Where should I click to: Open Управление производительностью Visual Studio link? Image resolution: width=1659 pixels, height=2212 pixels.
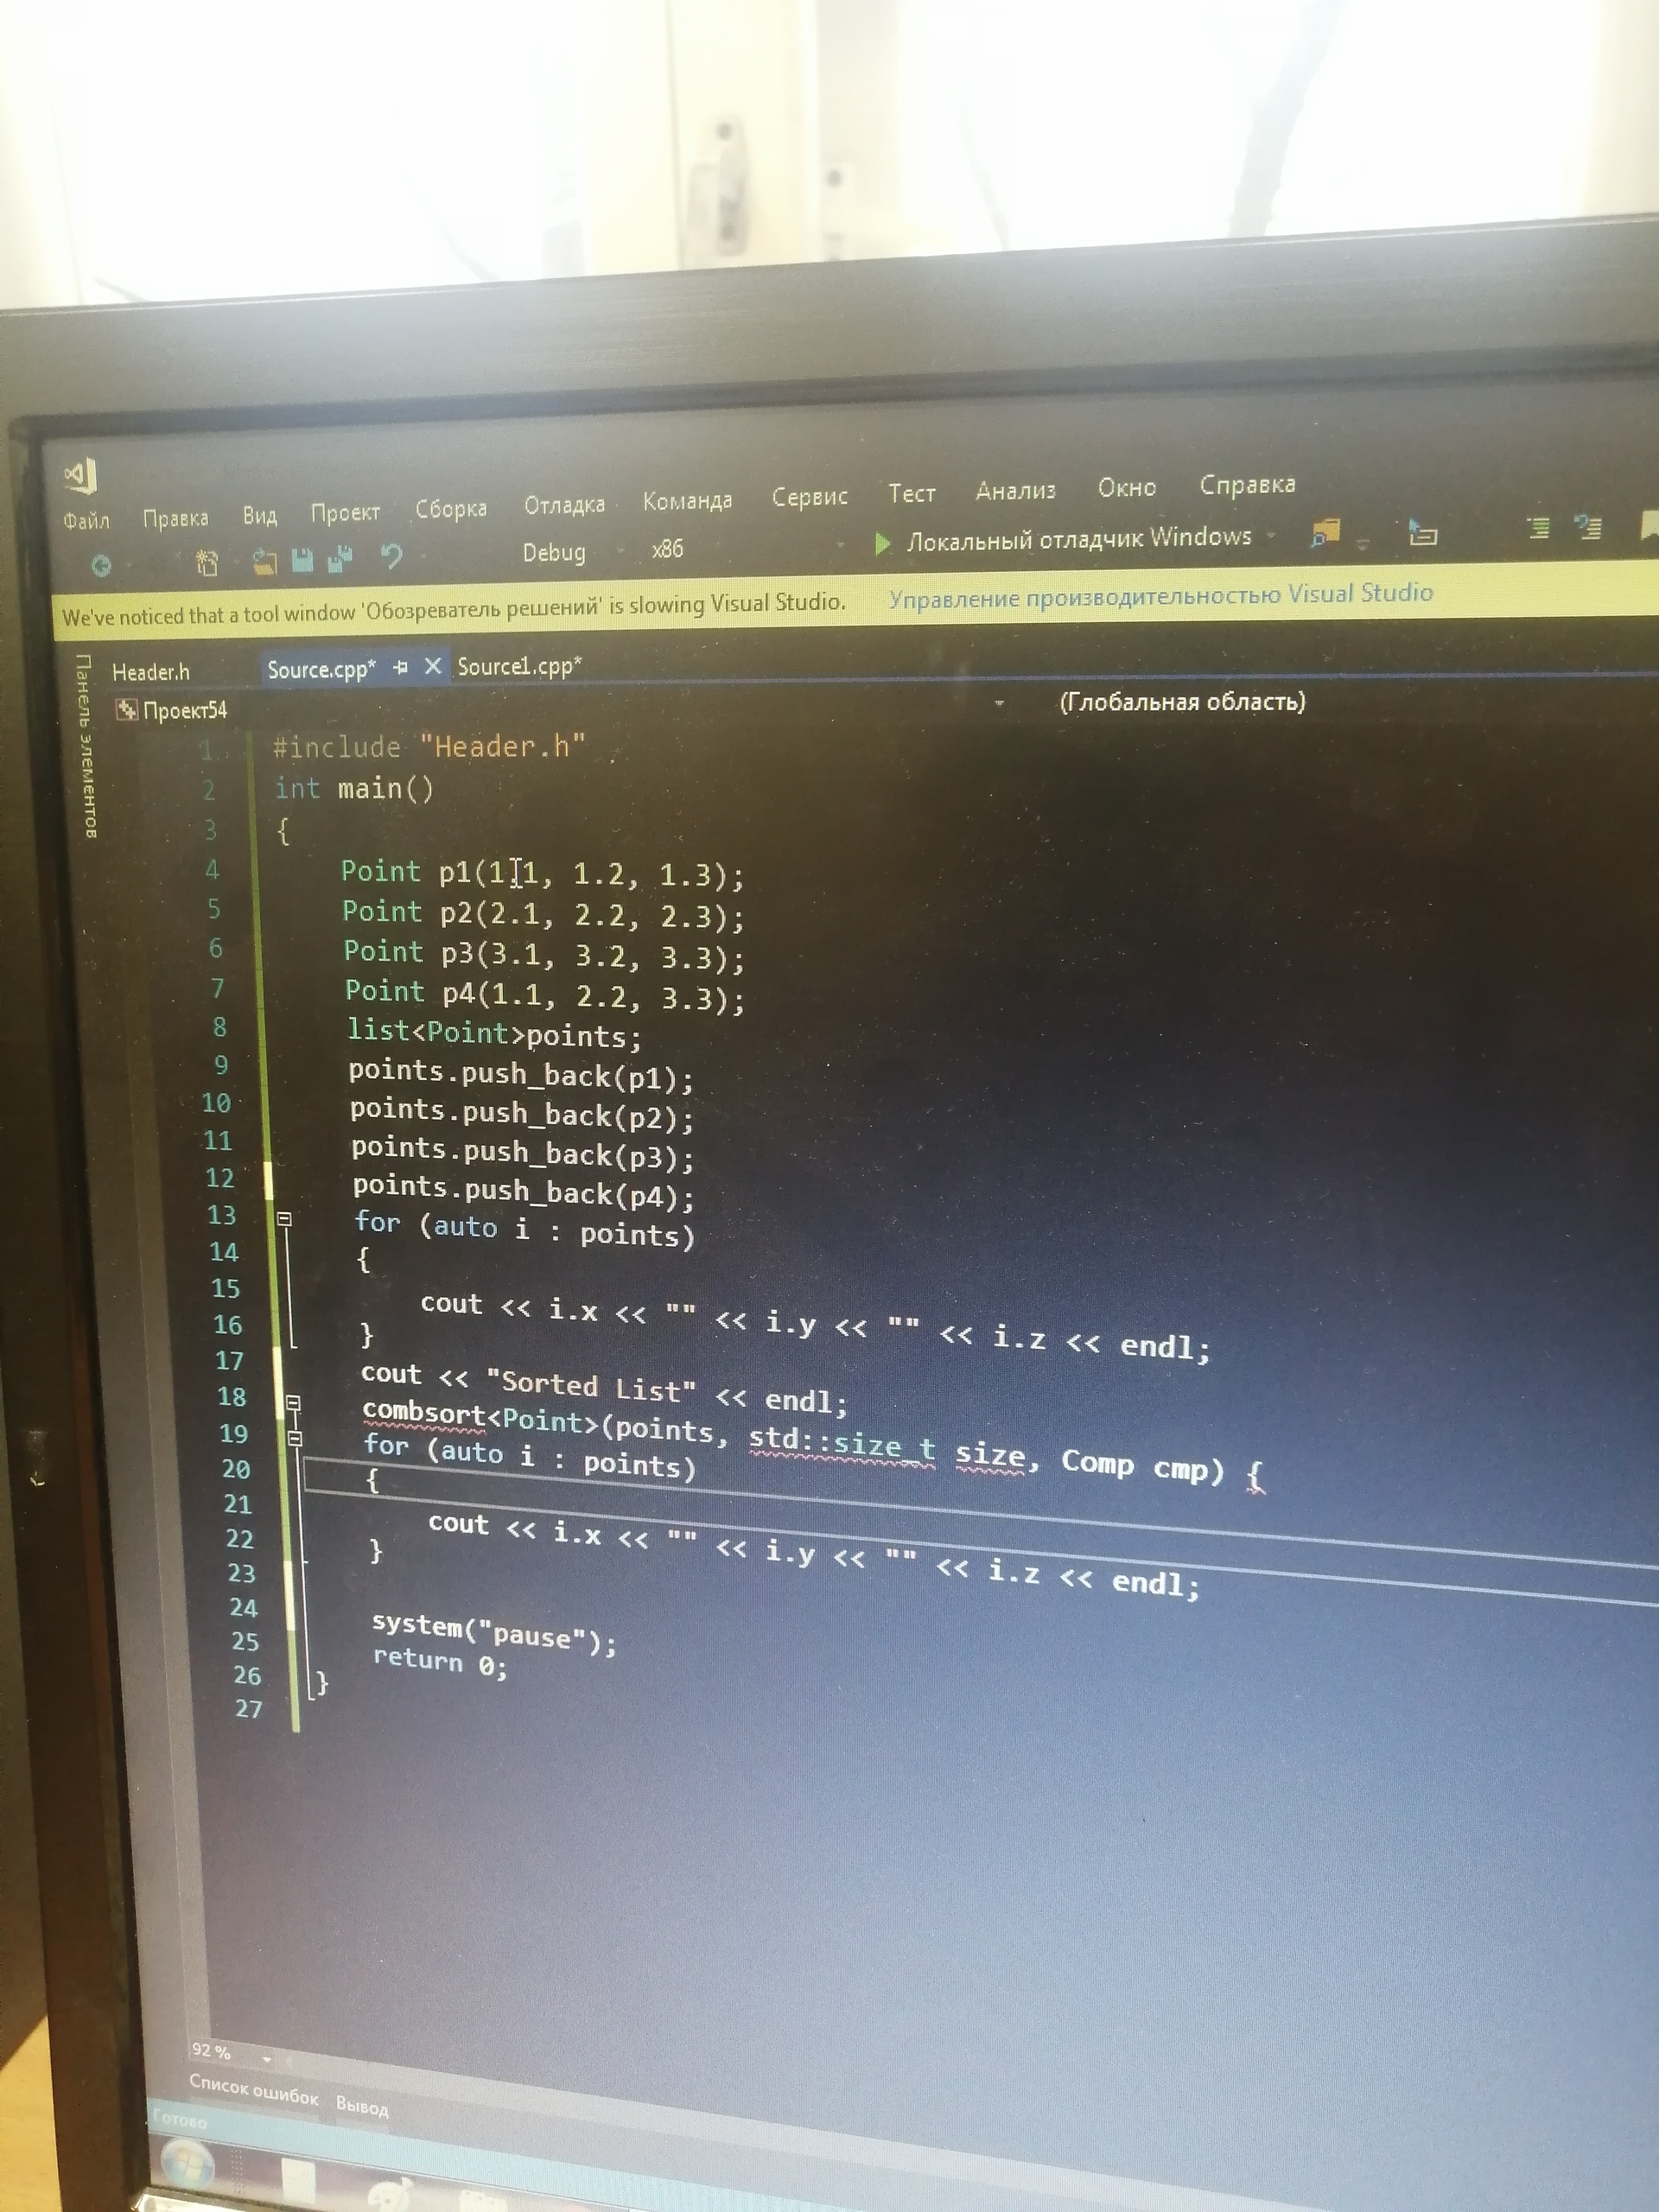click(x=1161, y=596)
